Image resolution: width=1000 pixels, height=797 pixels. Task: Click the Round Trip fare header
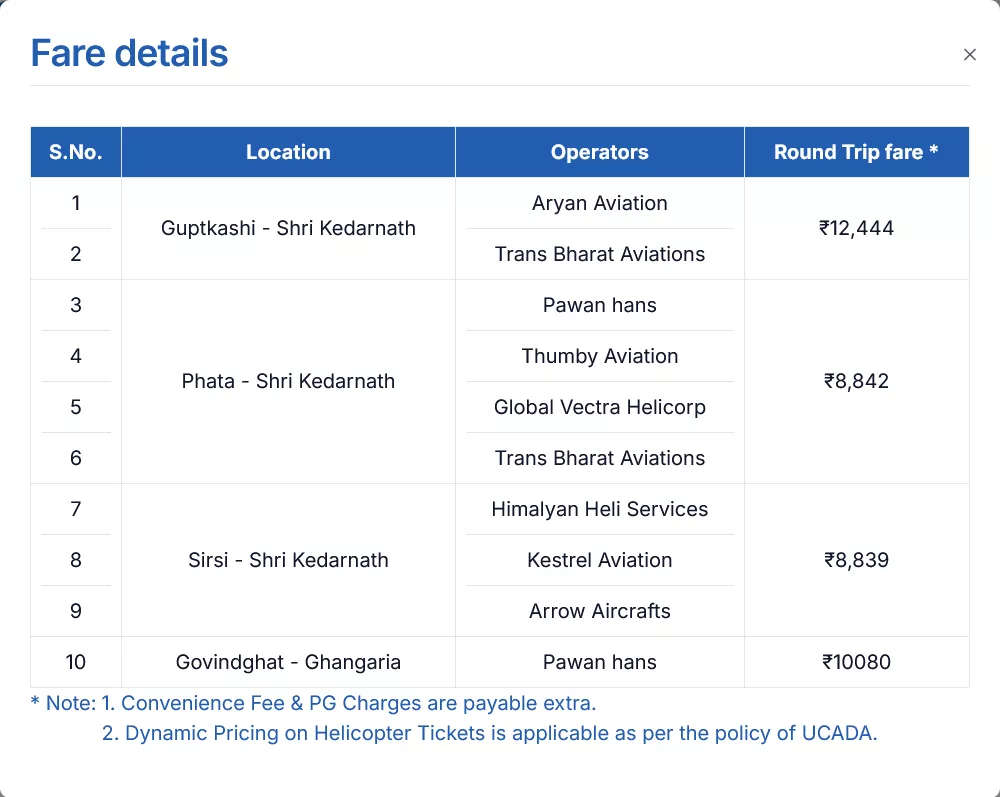tap(856, 152)
